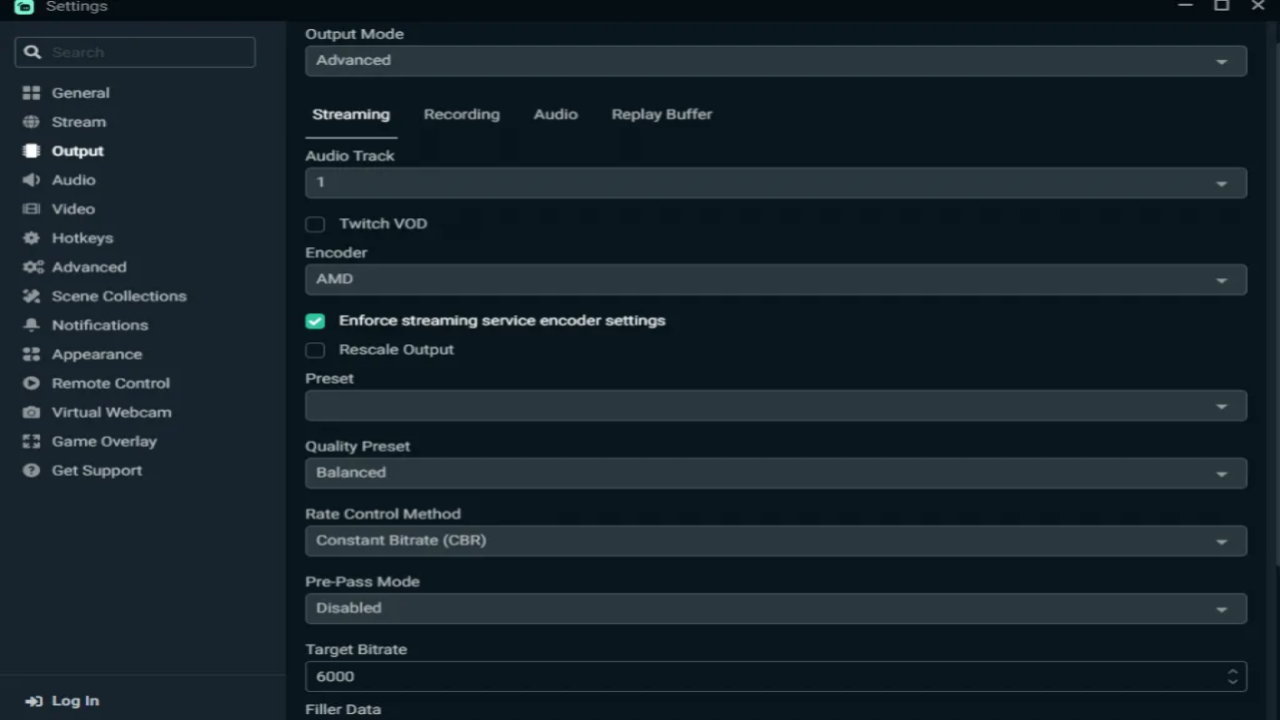Switch to the Recording tab

pyautogui.click(x=461, y=114)
